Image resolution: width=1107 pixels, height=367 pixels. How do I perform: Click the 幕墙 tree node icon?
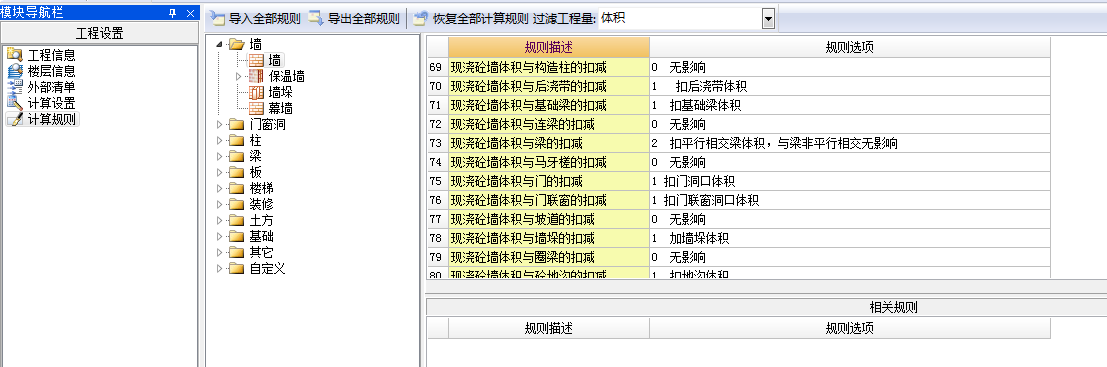point(256,109)
